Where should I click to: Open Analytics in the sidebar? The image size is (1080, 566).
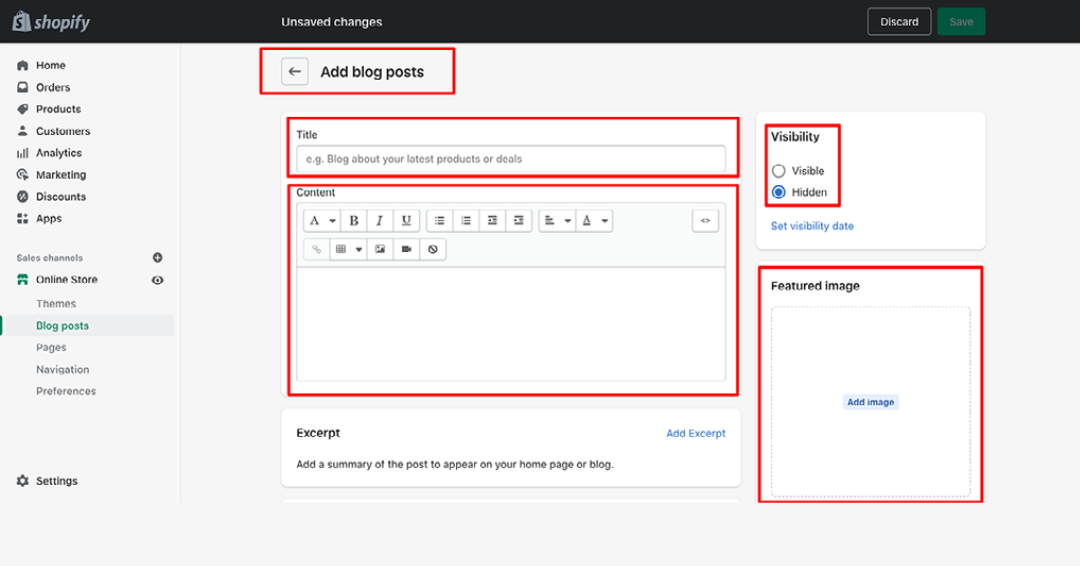coord(59,153)
